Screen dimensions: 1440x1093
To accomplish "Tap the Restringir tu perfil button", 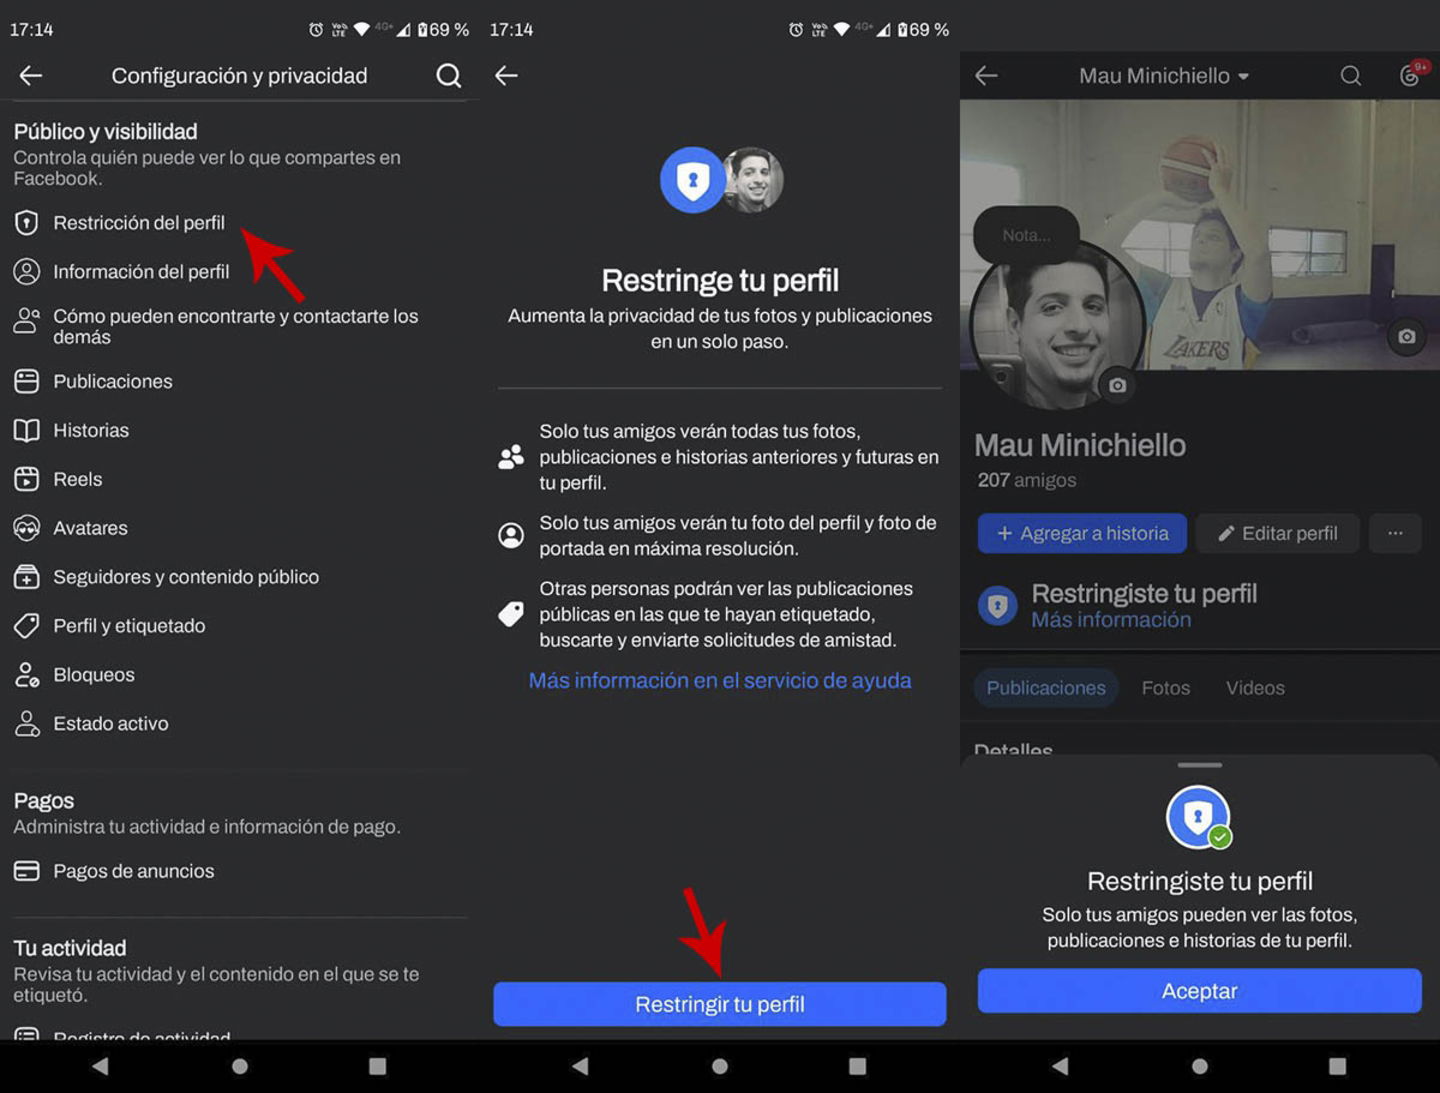I will click(720, 1004).
